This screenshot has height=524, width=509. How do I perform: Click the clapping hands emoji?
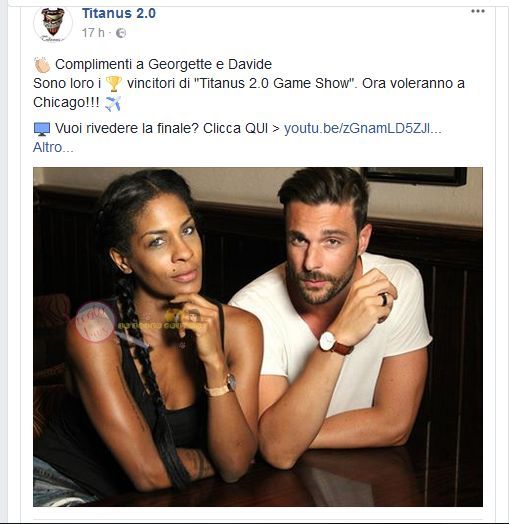coord(42,65)
